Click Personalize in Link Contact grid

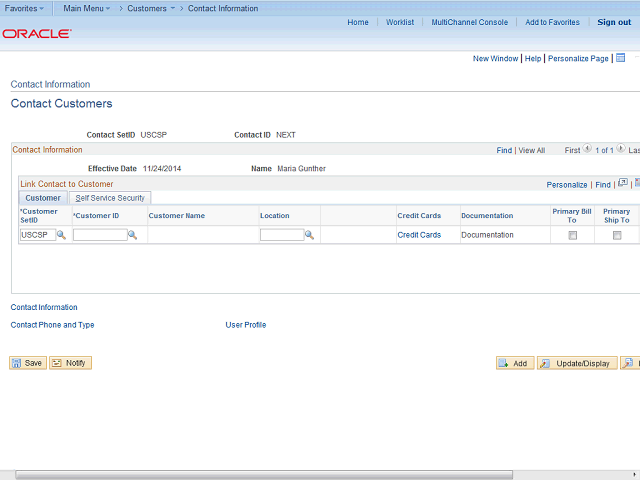pyautogui.click(x=567, y=185)
